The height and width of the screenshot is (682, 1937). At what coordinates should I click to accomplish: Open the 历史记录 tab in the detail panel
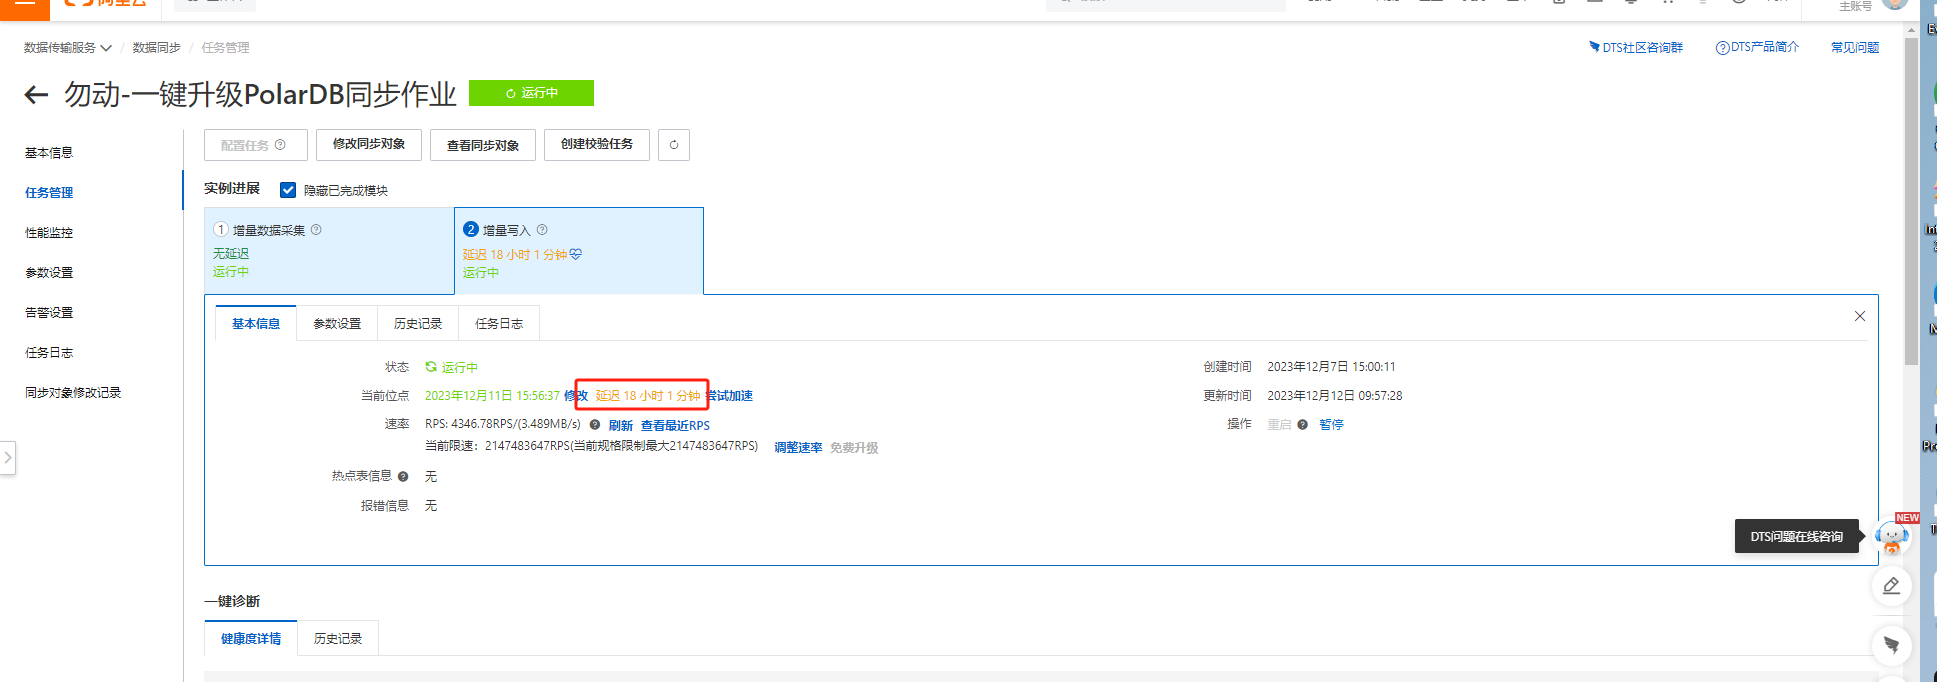(418, 324)
